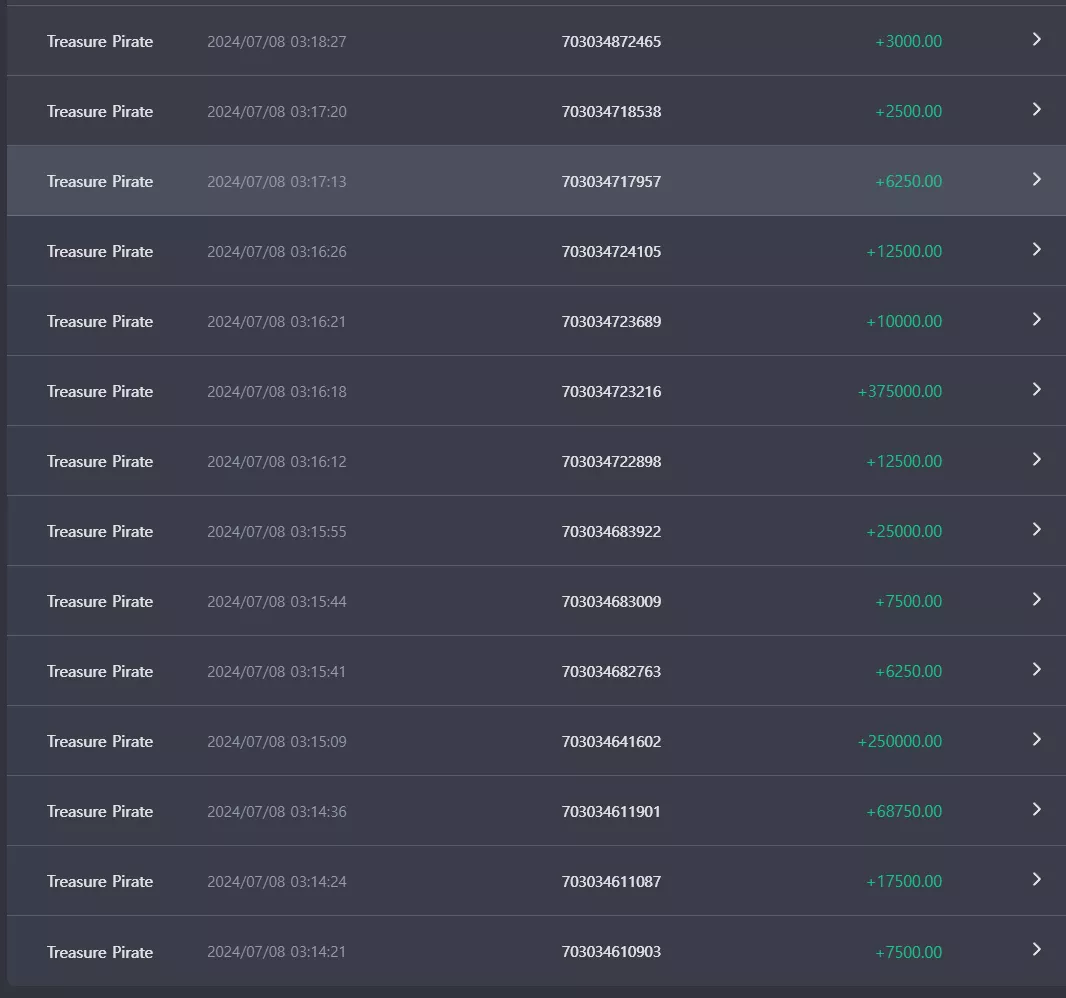
Task: Click Treasure Pirate game name at 03:18:27
Action: click(x=100, y=41)
